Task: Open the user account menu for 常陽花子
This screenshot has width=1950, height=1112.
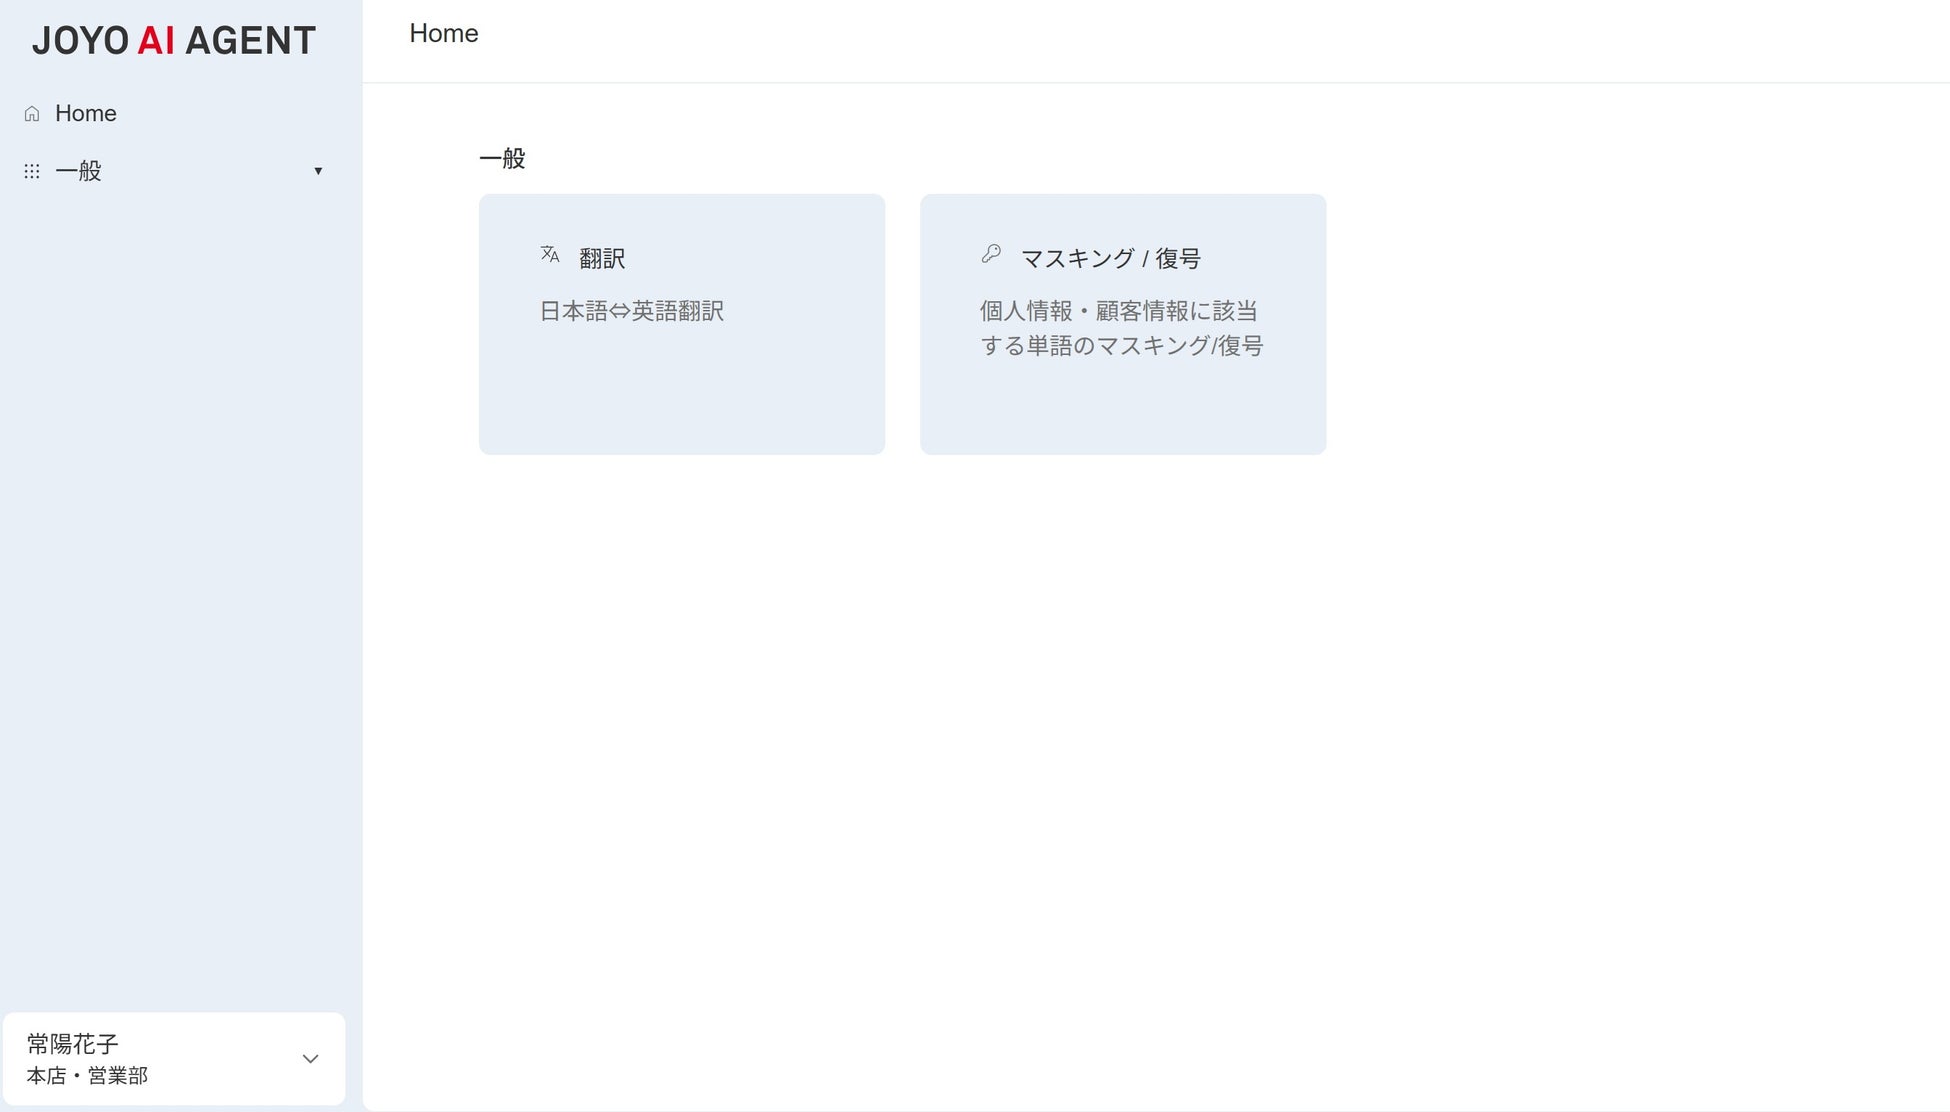Action: coord(175,1058)
